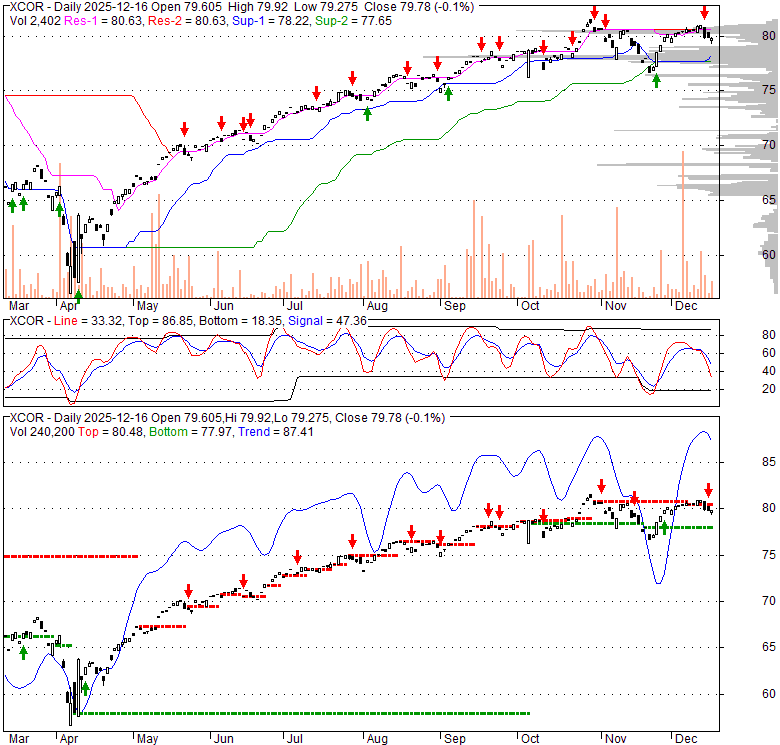Click Apr on the bottom chart's date axis
780x745 pixels.
[69, 739]
